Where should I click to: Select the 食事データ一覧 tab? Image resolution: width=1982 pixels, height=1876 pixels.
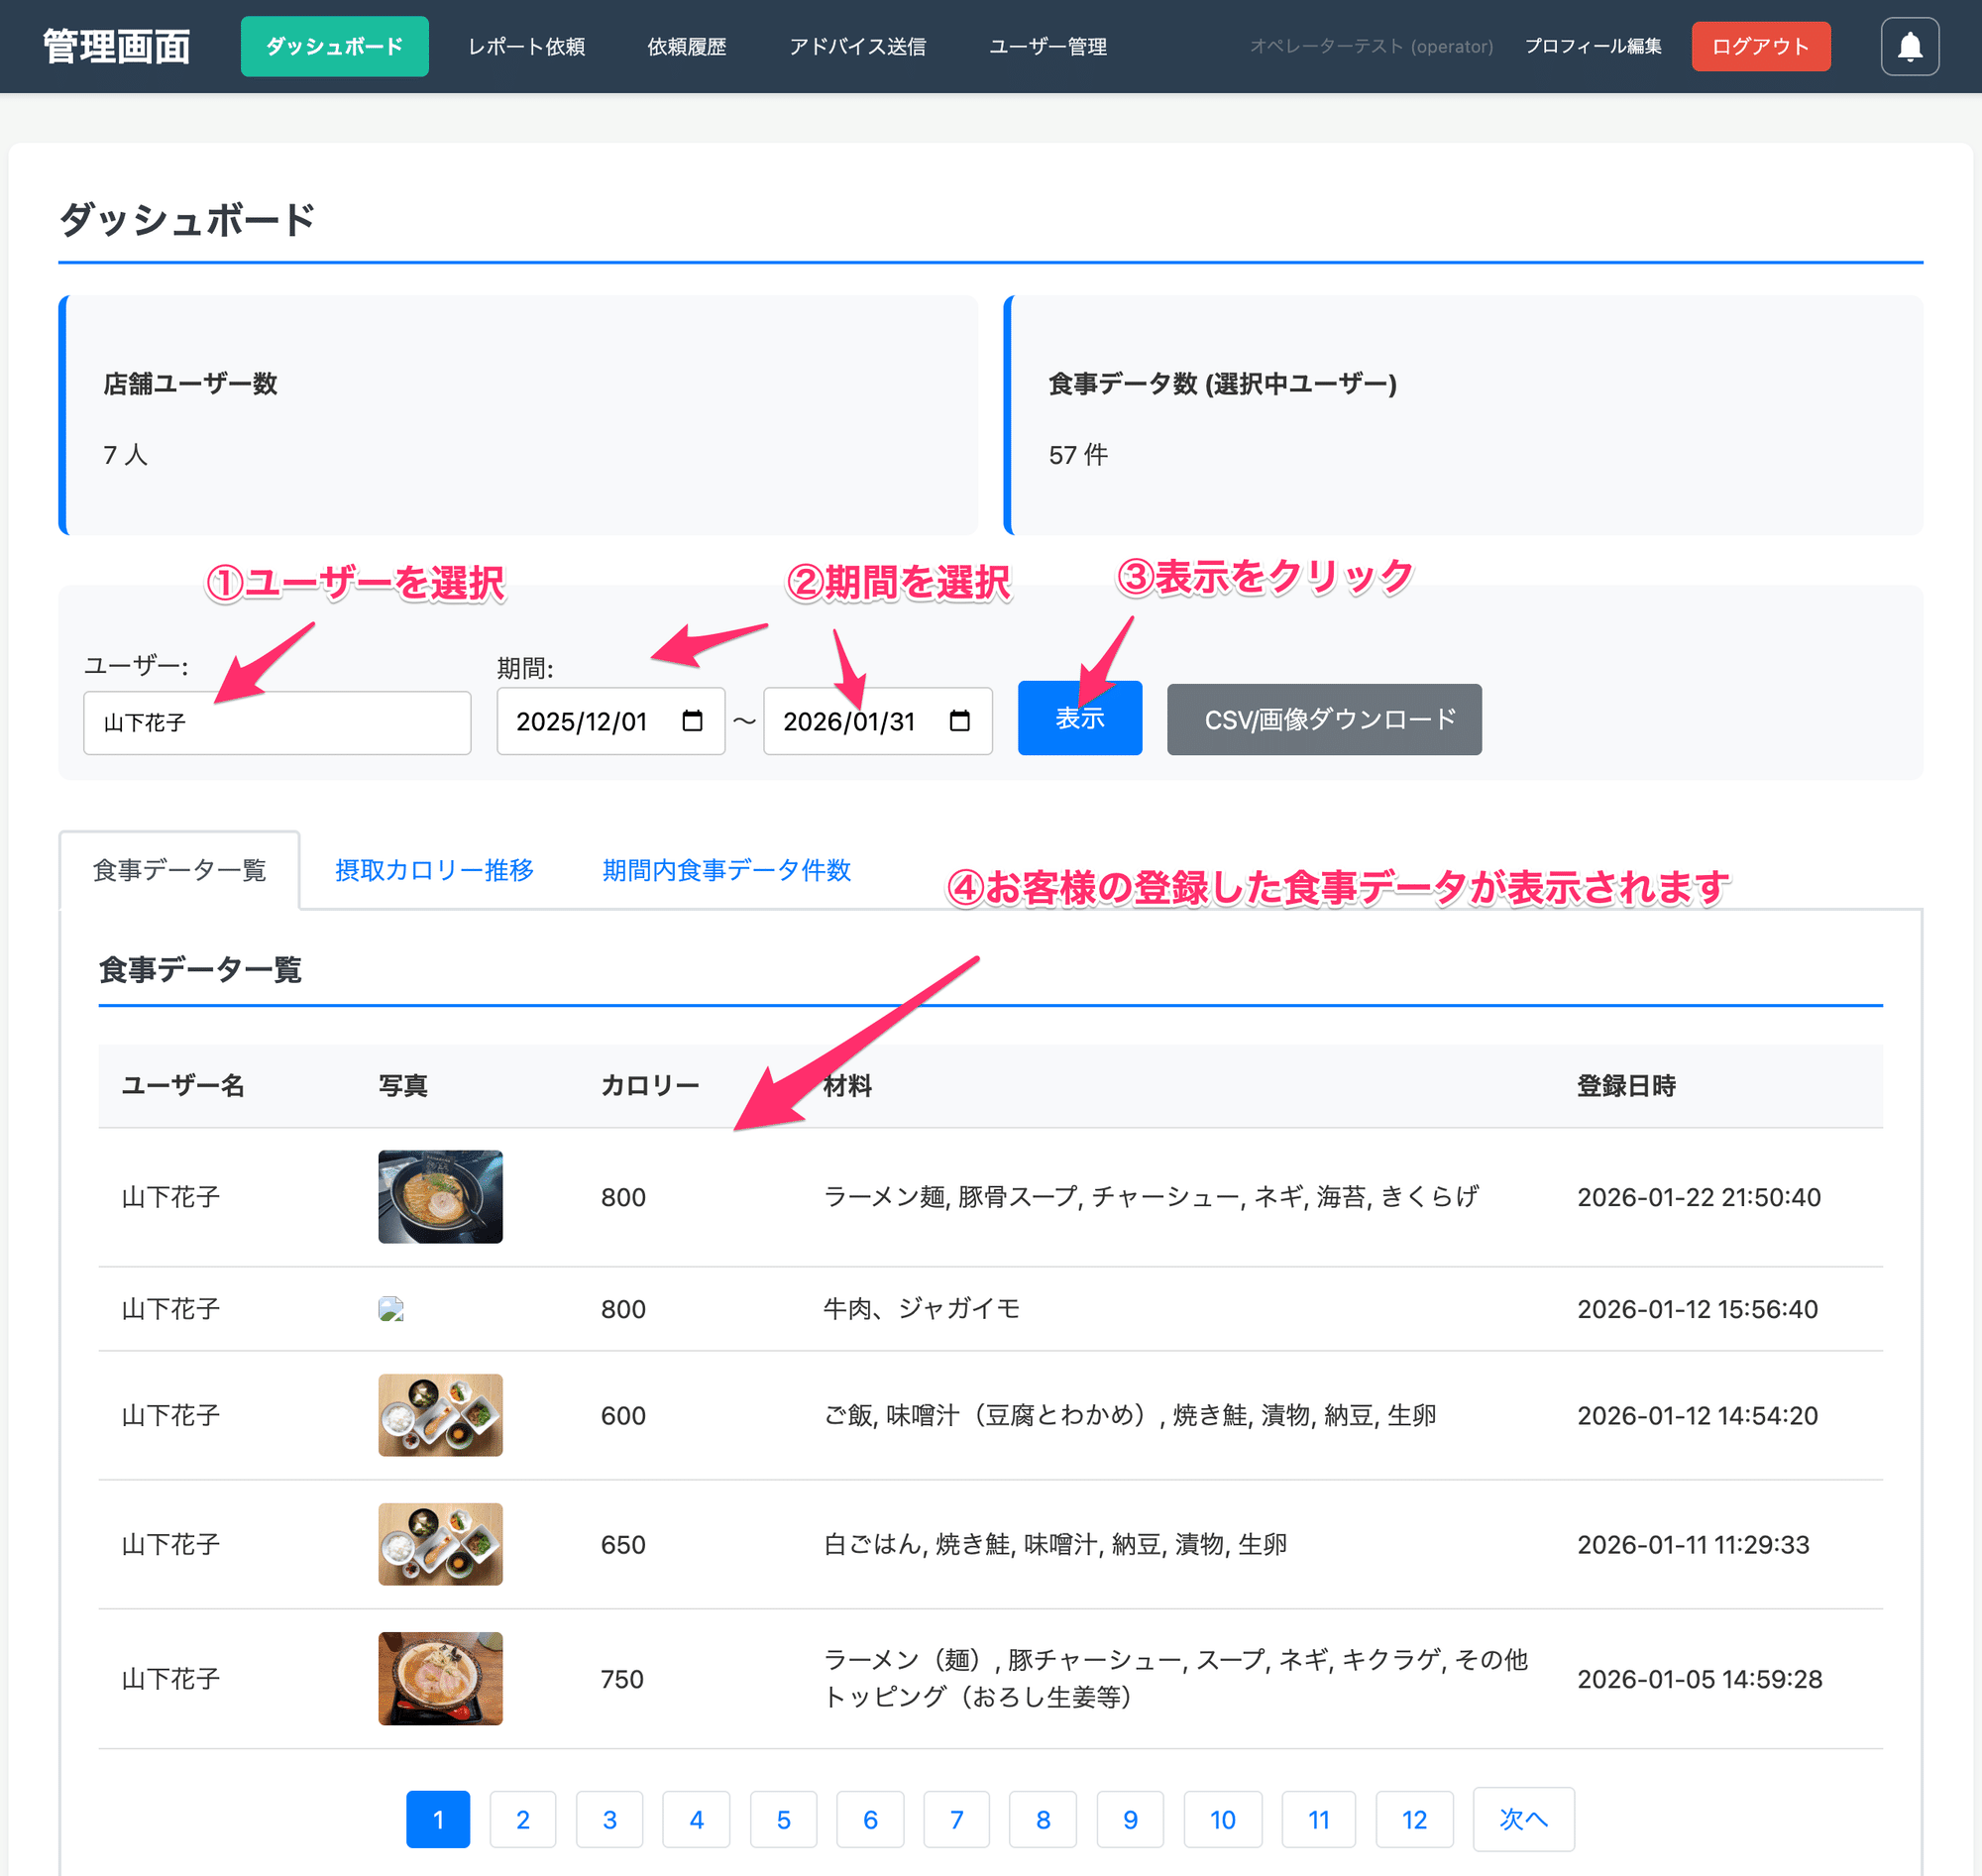click(x=179, y=870)
